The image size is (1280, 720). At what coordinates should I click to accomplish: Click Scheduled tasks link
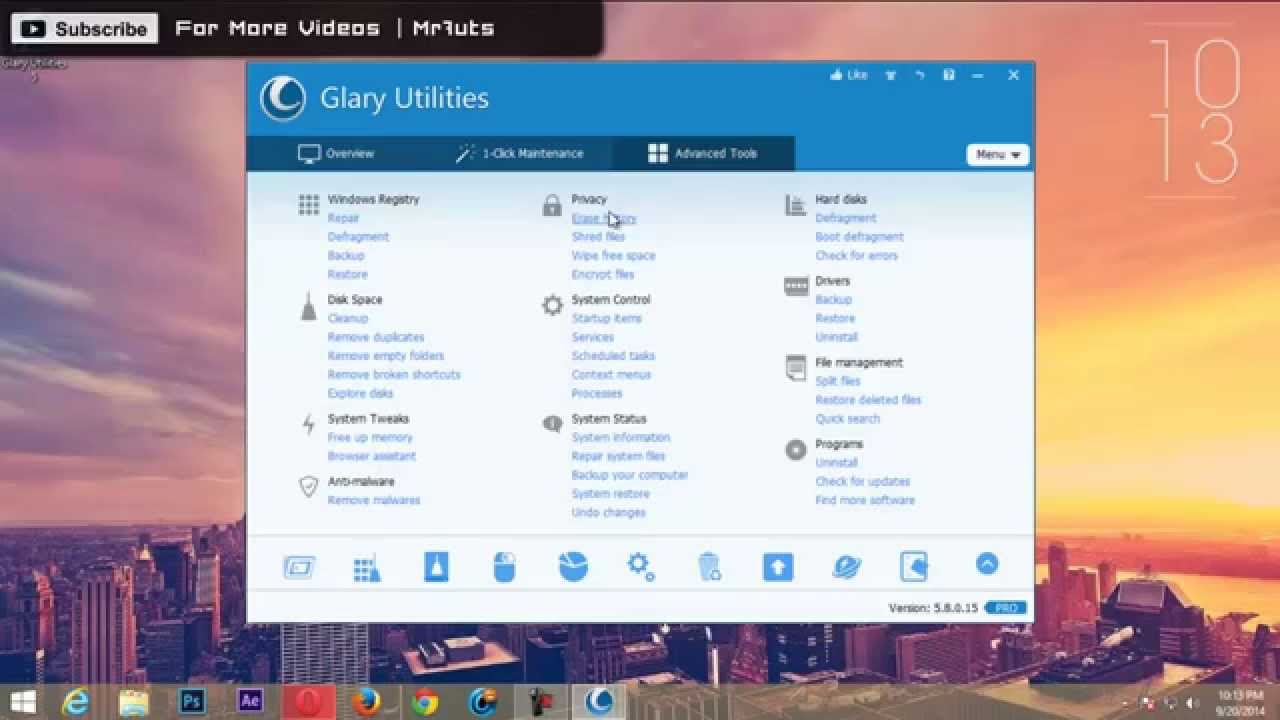[x=613, y=356]
